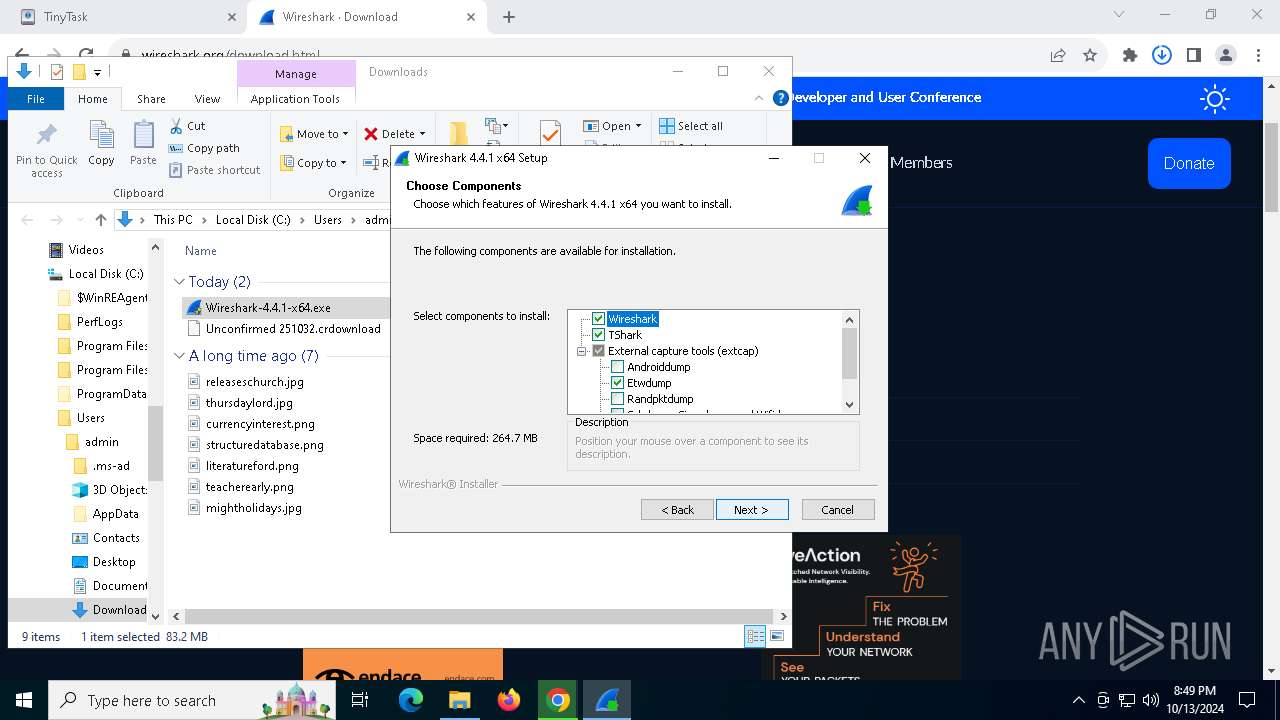Open Microsoft Edge from taskbar
Screen dimensions: 1280x720
pyautogui.click(x=411, y=700)
